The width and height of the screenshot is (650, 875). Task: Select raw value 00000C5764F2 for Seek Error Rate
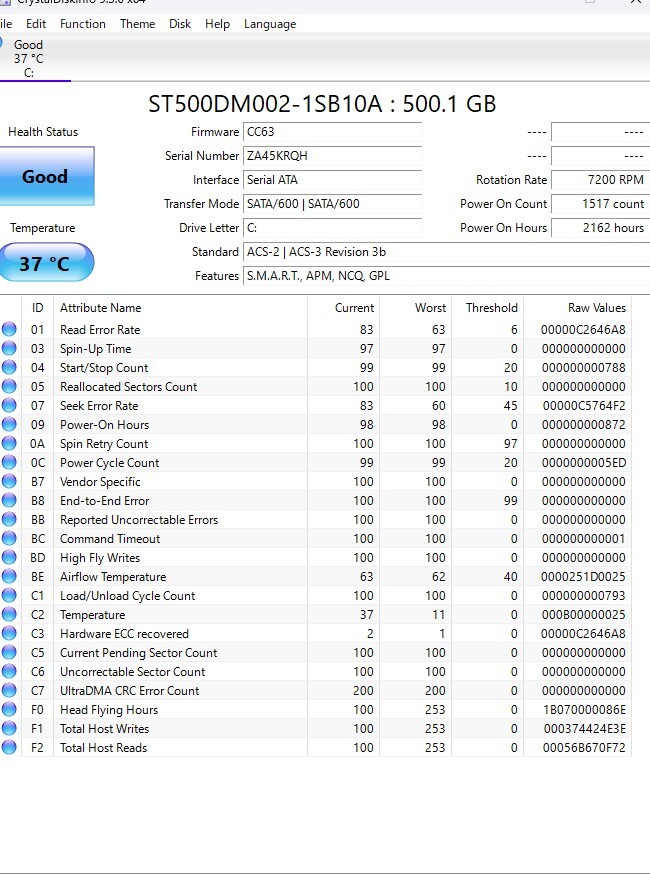click(584, 406)
